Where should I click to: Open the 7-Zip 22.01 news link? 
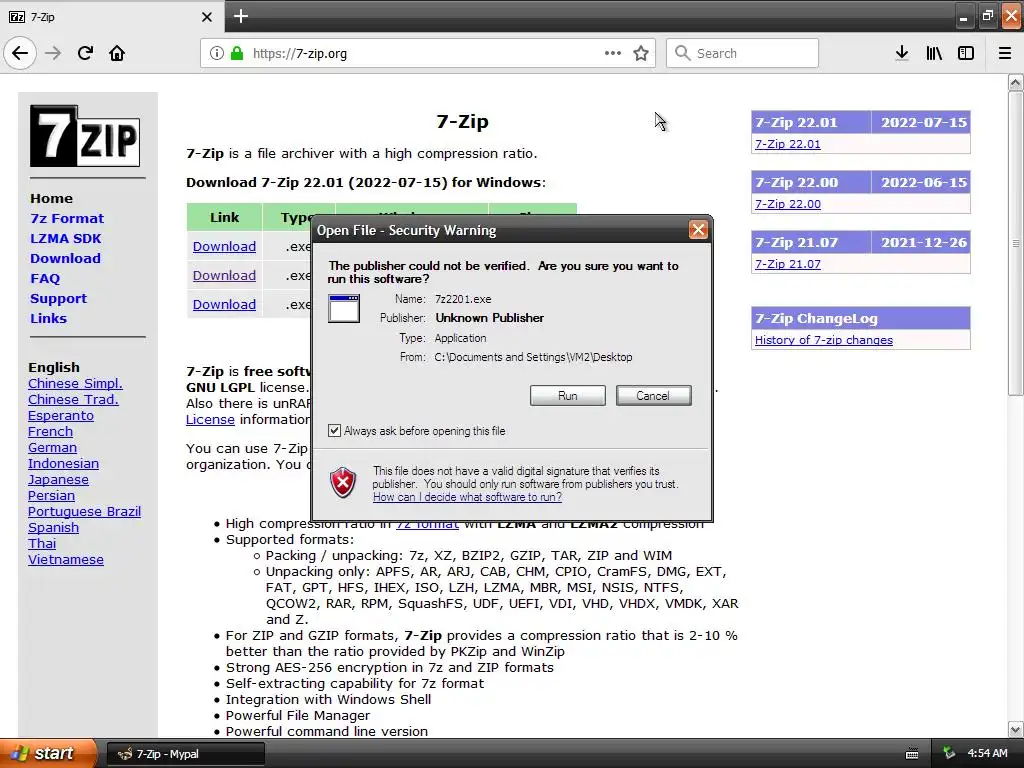[788, 144]
